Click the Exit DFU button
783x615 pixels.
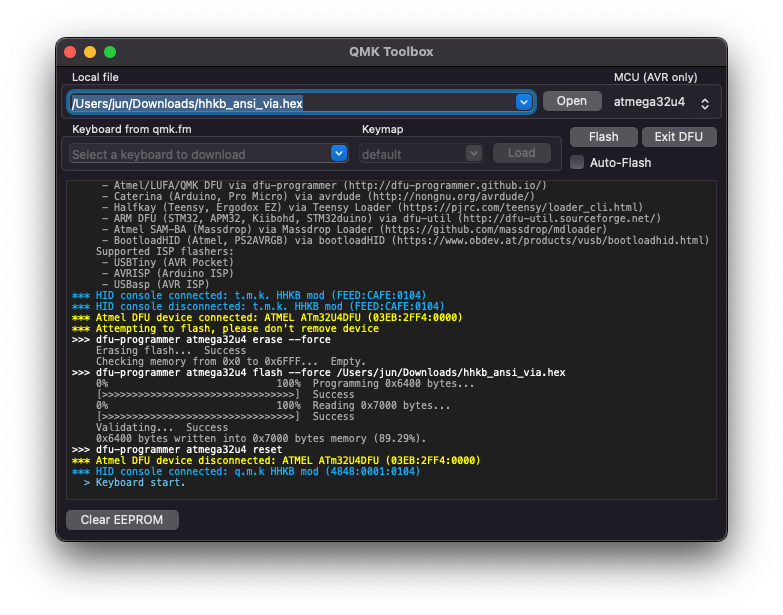[679, 137]
